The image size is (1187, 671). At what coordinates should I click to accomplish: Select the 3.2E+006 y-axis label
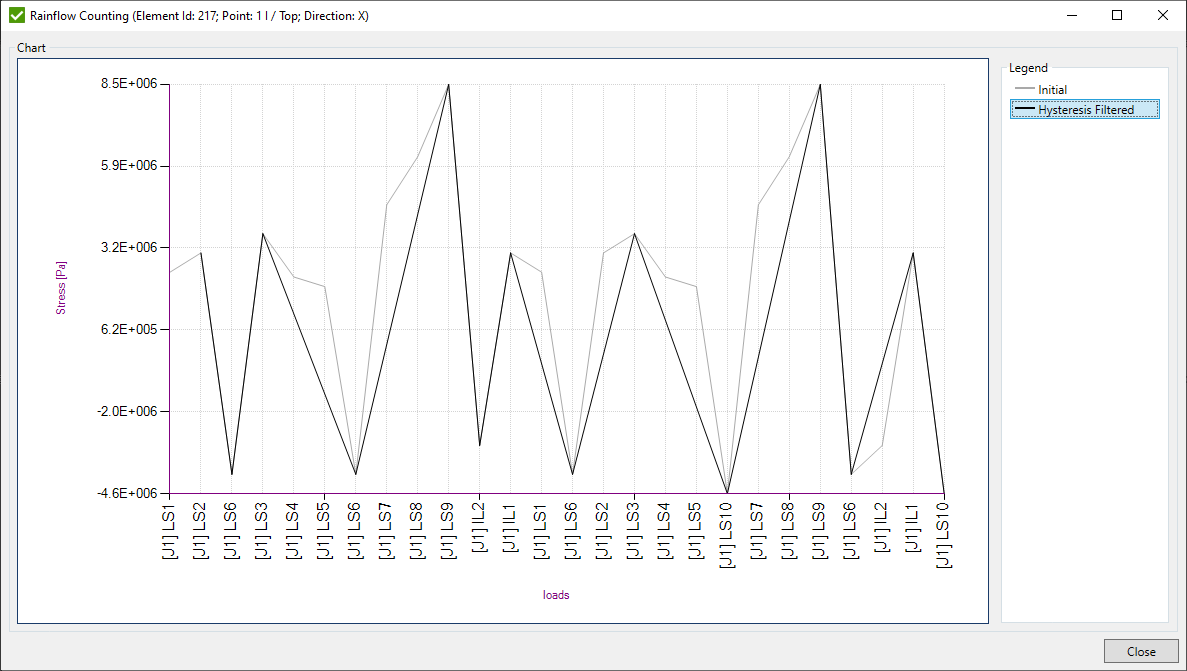tap(130, 248)
